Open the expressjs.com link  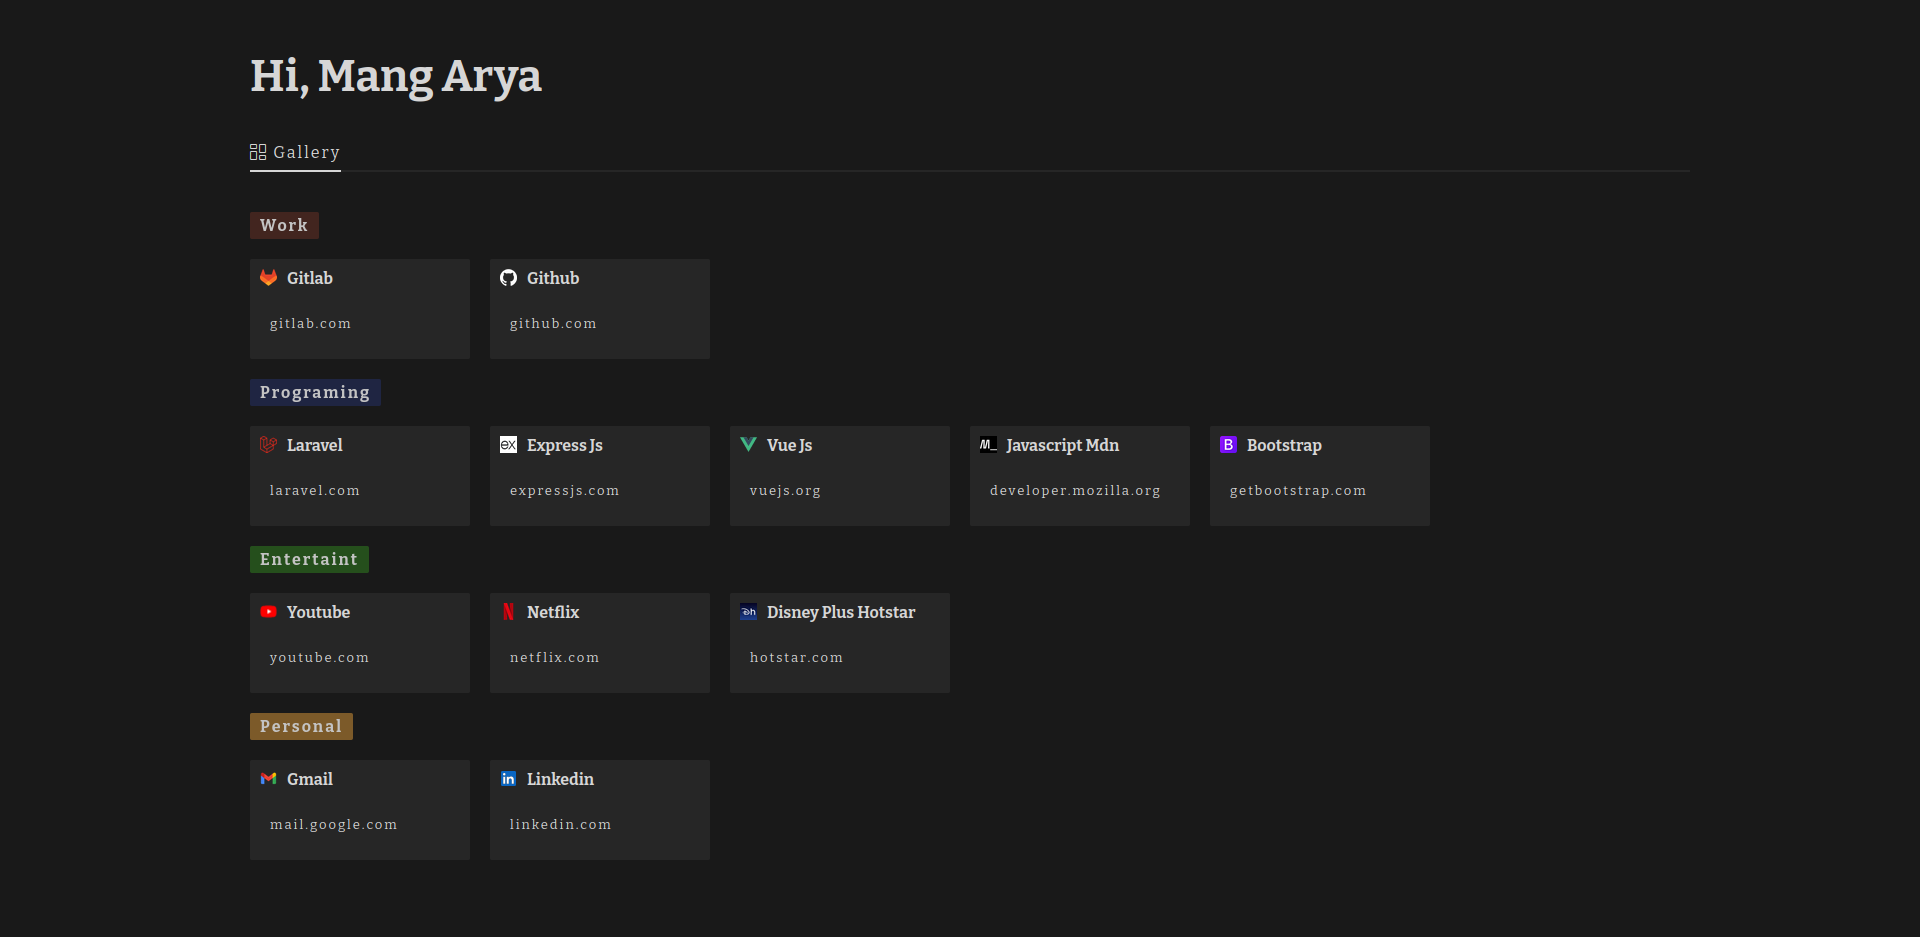pos(564,491)
